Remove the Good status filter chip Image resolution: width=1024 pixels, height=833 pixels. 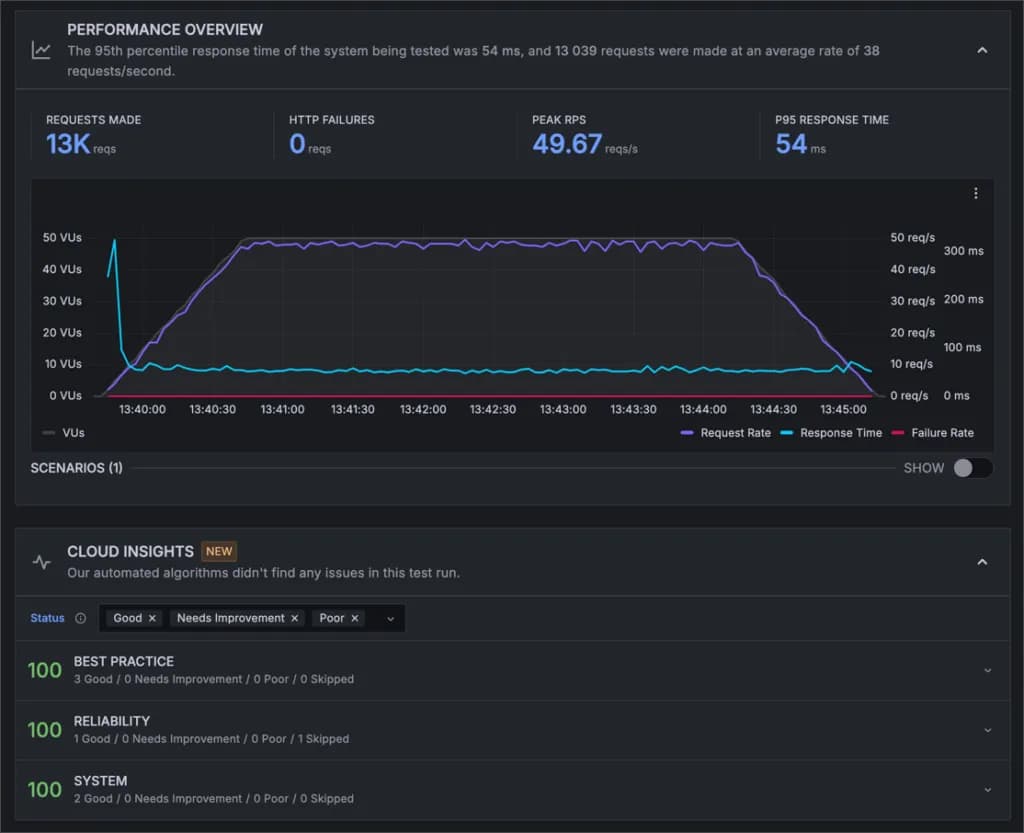click(x=152, y=618)
